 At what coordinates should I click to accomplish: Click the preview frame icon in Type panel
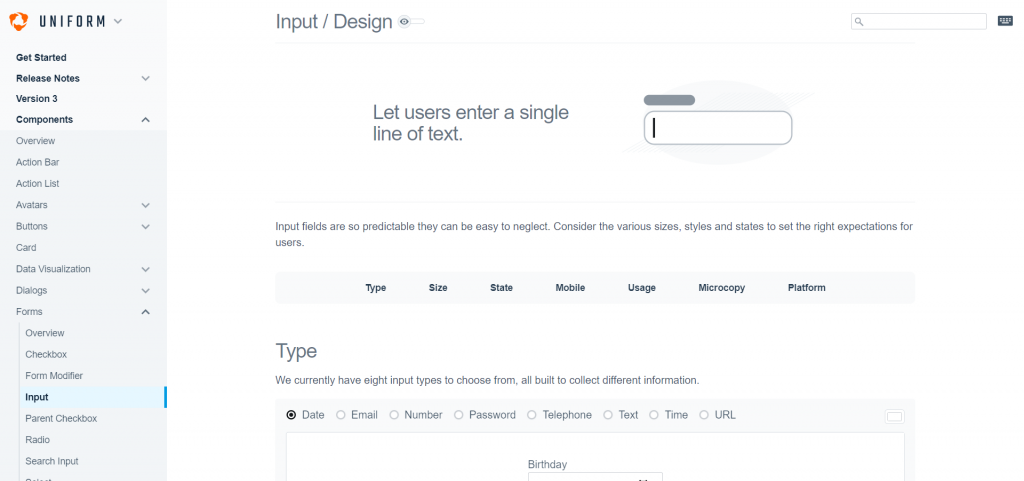coord(894,416)
